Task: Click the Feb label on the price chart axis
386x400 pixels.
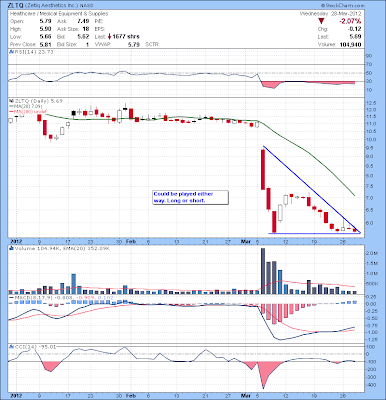Action: point(131,241)
